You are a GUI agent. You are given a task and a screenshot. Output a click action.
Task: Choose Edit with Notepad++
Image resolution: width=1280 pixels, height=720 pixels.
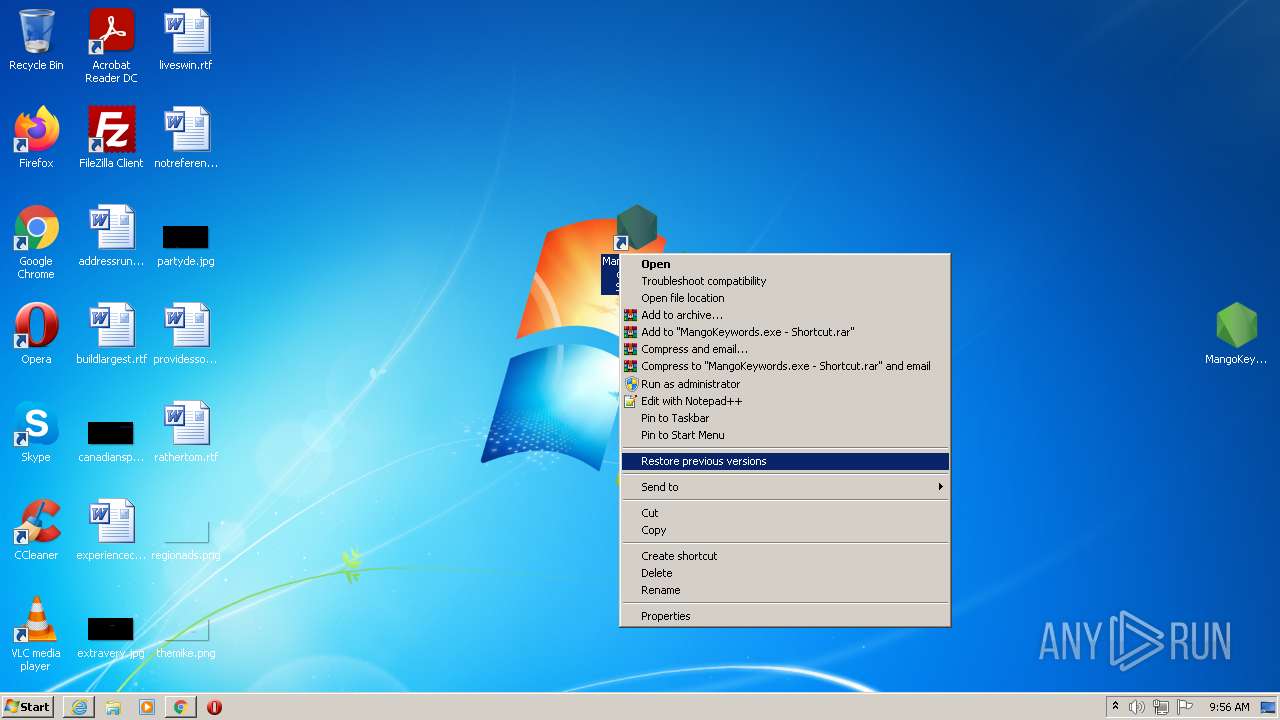pos(785,401)
